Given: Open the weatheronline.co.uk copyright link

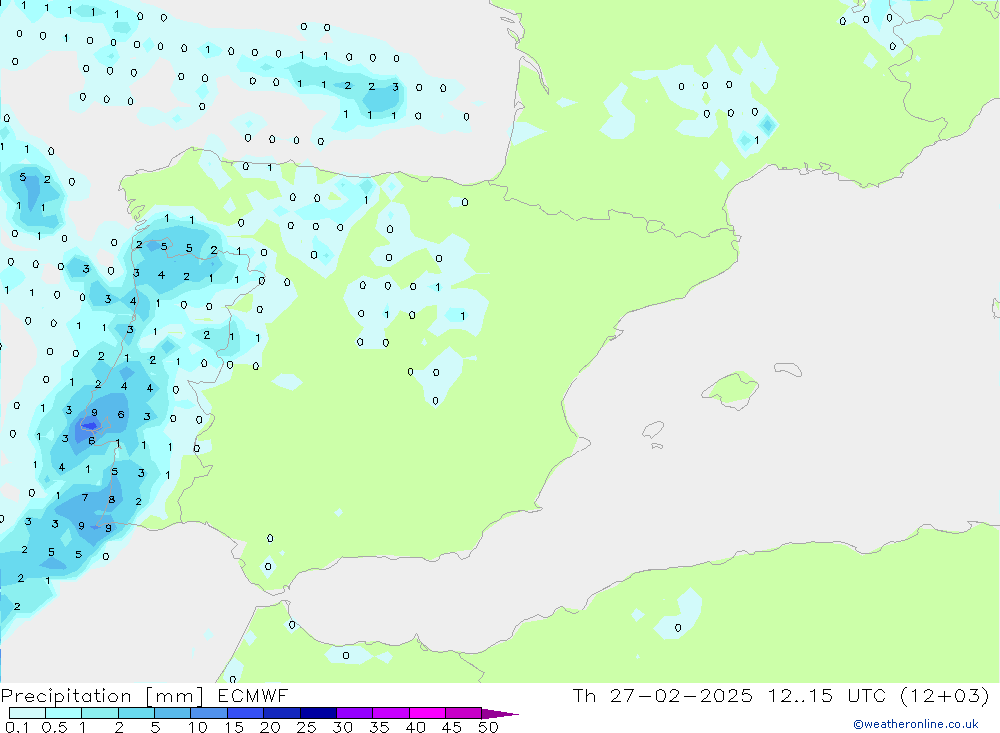Looking at the screenshot, I should [915, 724].
